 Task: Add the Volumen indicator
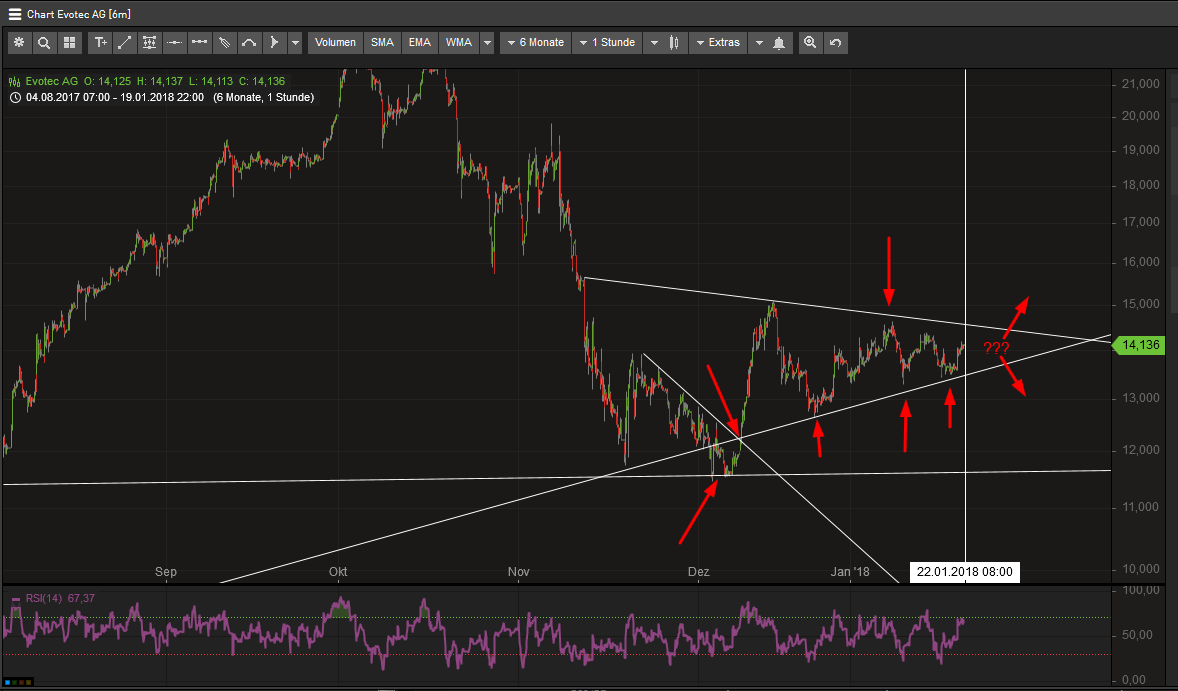tap(336, 43)
